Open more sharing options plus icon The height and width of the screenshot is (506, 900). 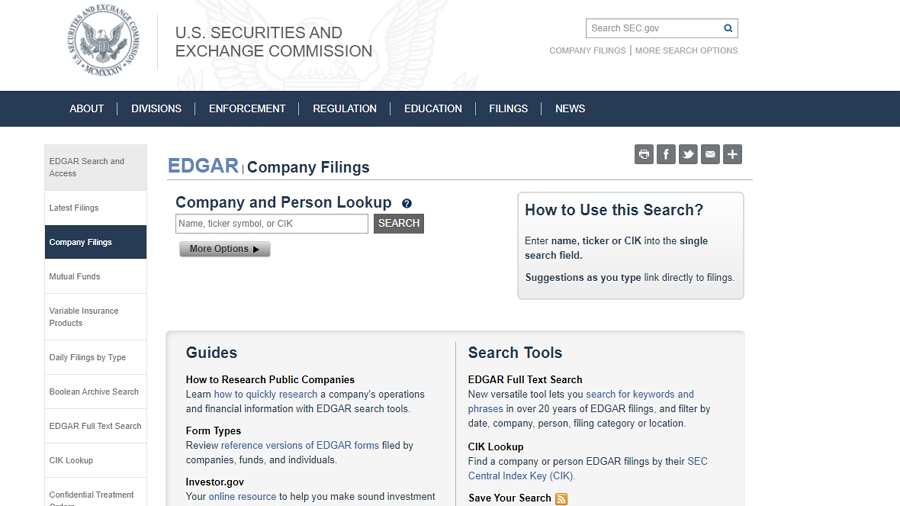732,154
